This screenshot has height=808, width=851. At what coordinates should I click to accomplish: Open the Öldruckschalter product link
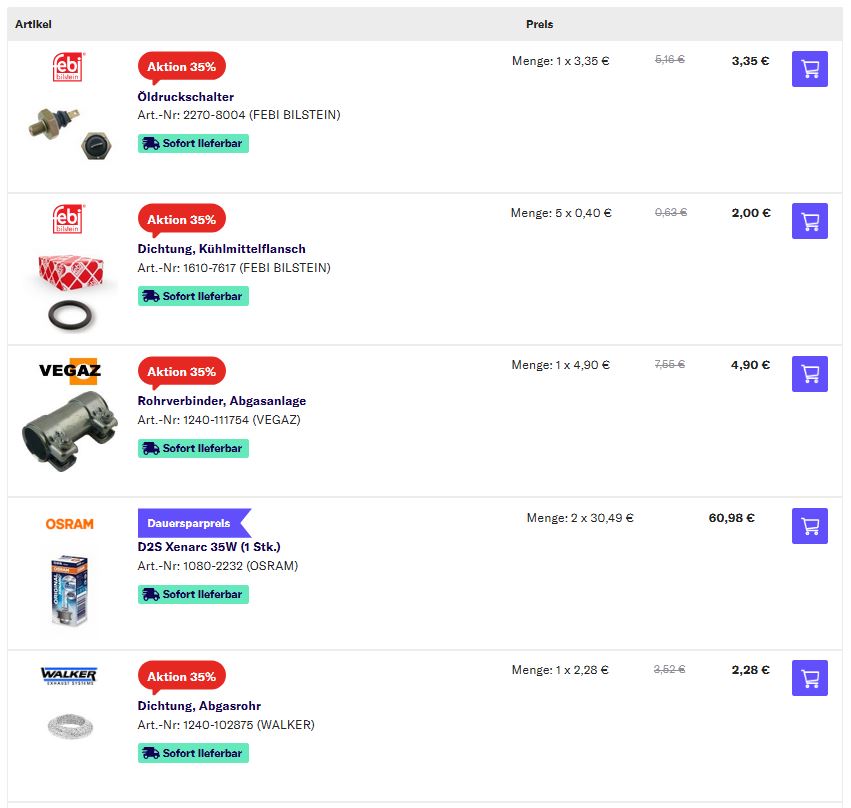[186, 97]
